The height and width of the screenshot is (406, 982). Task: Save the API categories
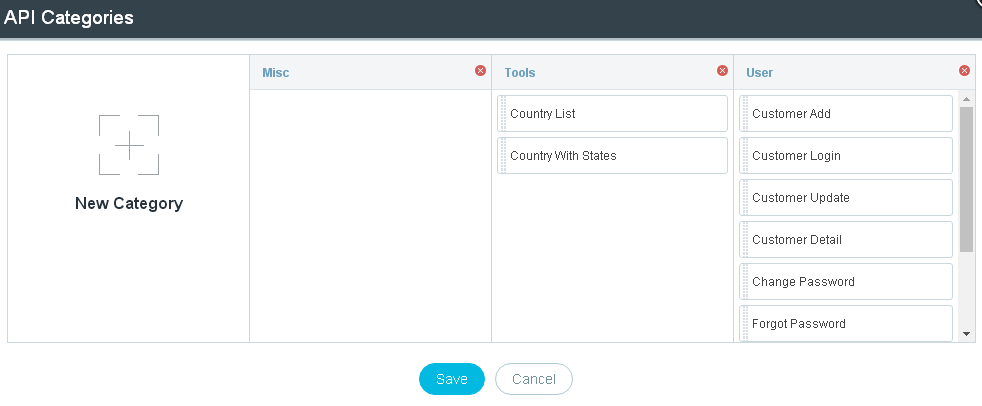point(452,379)
